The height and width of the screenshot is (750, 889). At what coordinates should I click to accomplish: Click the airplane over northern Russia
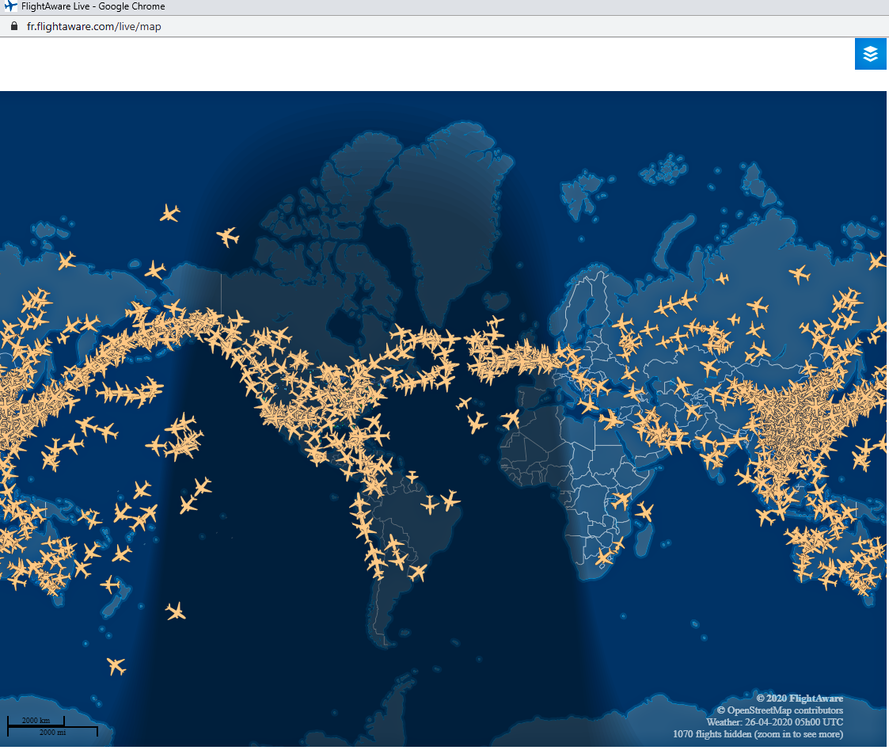[799, 273]
